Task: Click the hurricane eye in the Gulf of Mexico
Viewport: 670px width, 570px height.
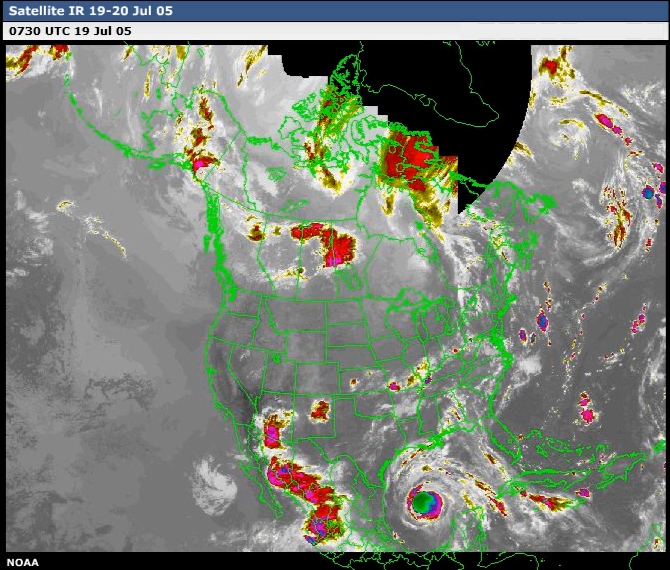Action: pos(425,502)
